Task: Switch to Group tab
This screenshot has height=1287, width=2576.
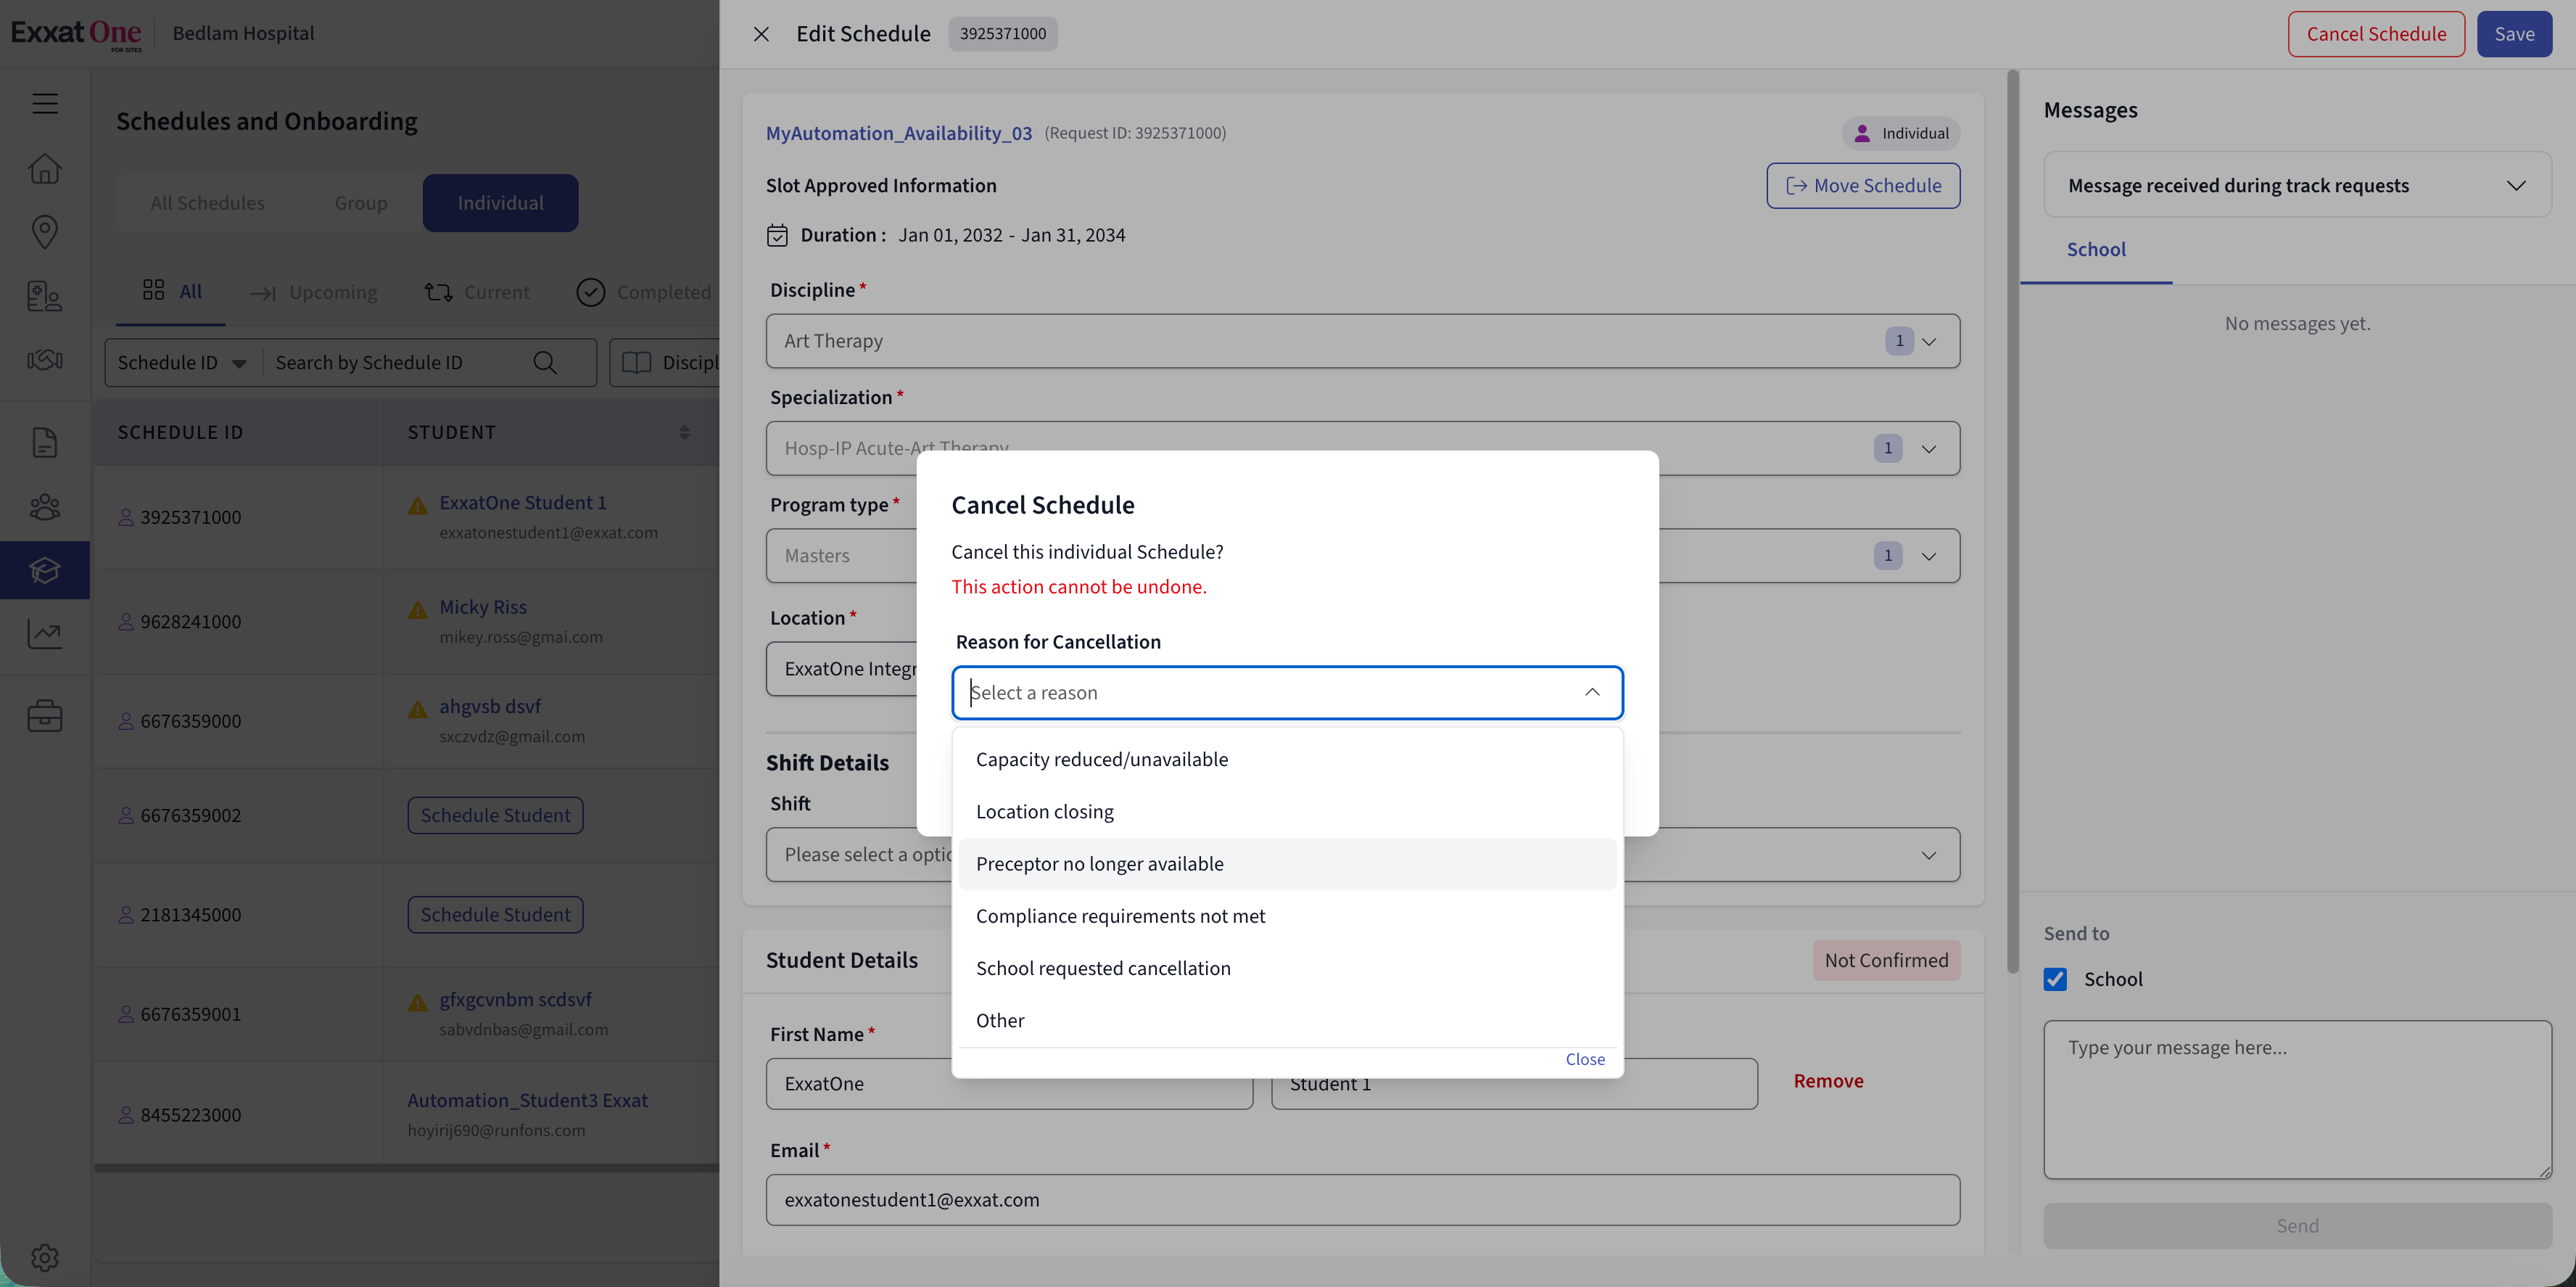Action: click(x=361, y=203)
